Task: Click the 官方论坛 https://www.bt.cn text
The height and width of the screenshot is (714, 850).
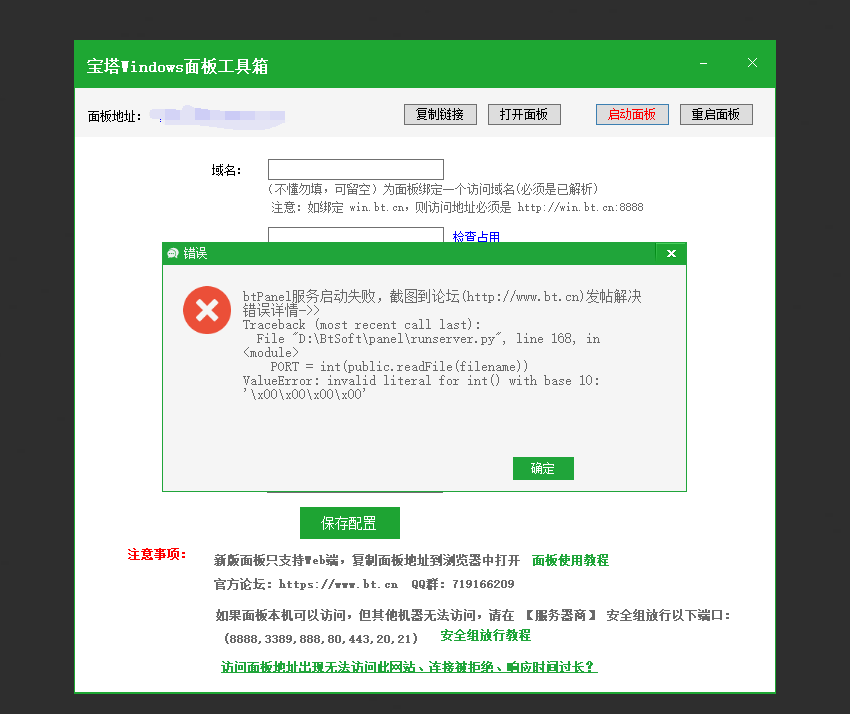Action: (x=306, y=584)
